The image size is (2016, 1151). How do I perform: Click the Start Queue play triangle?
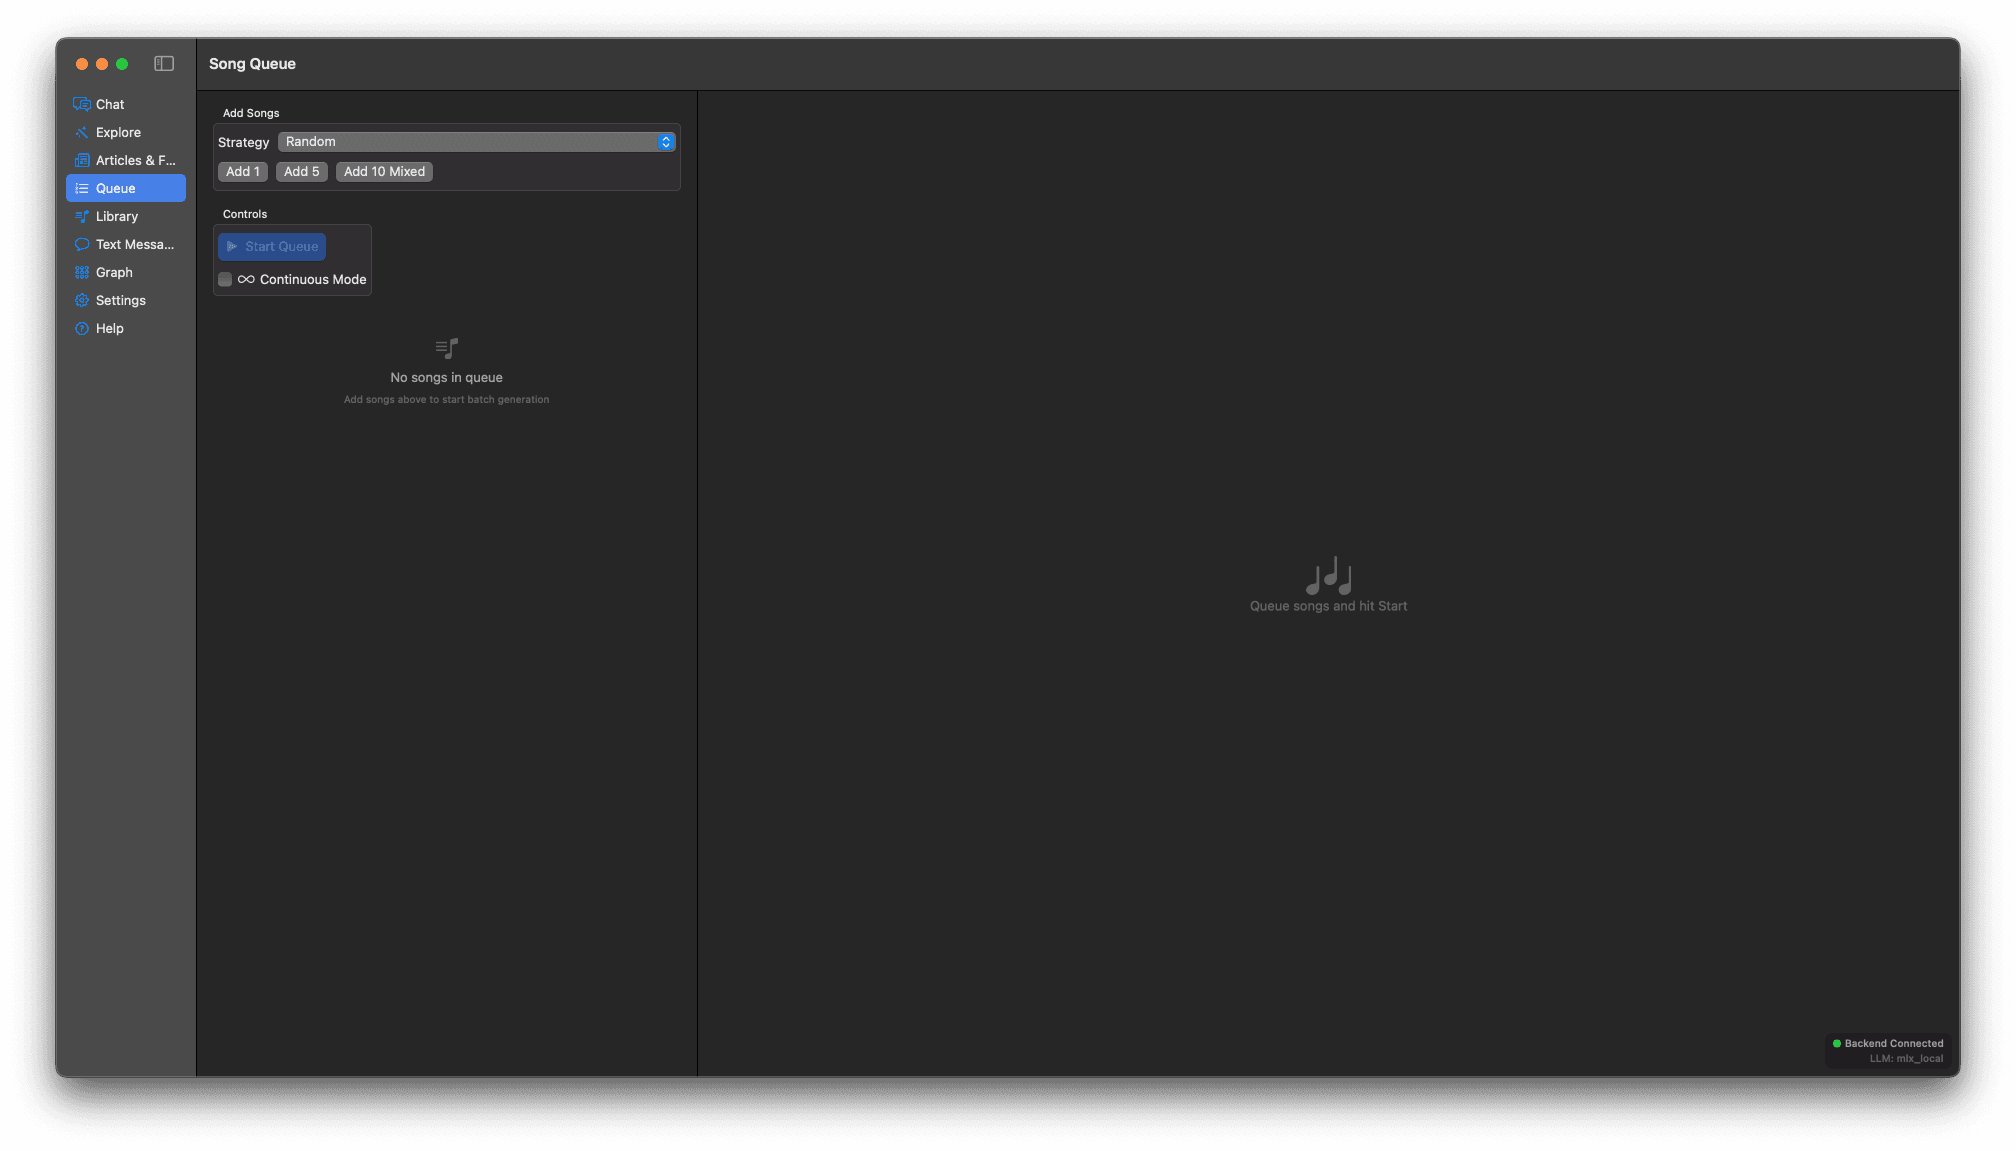pos(232,247)
